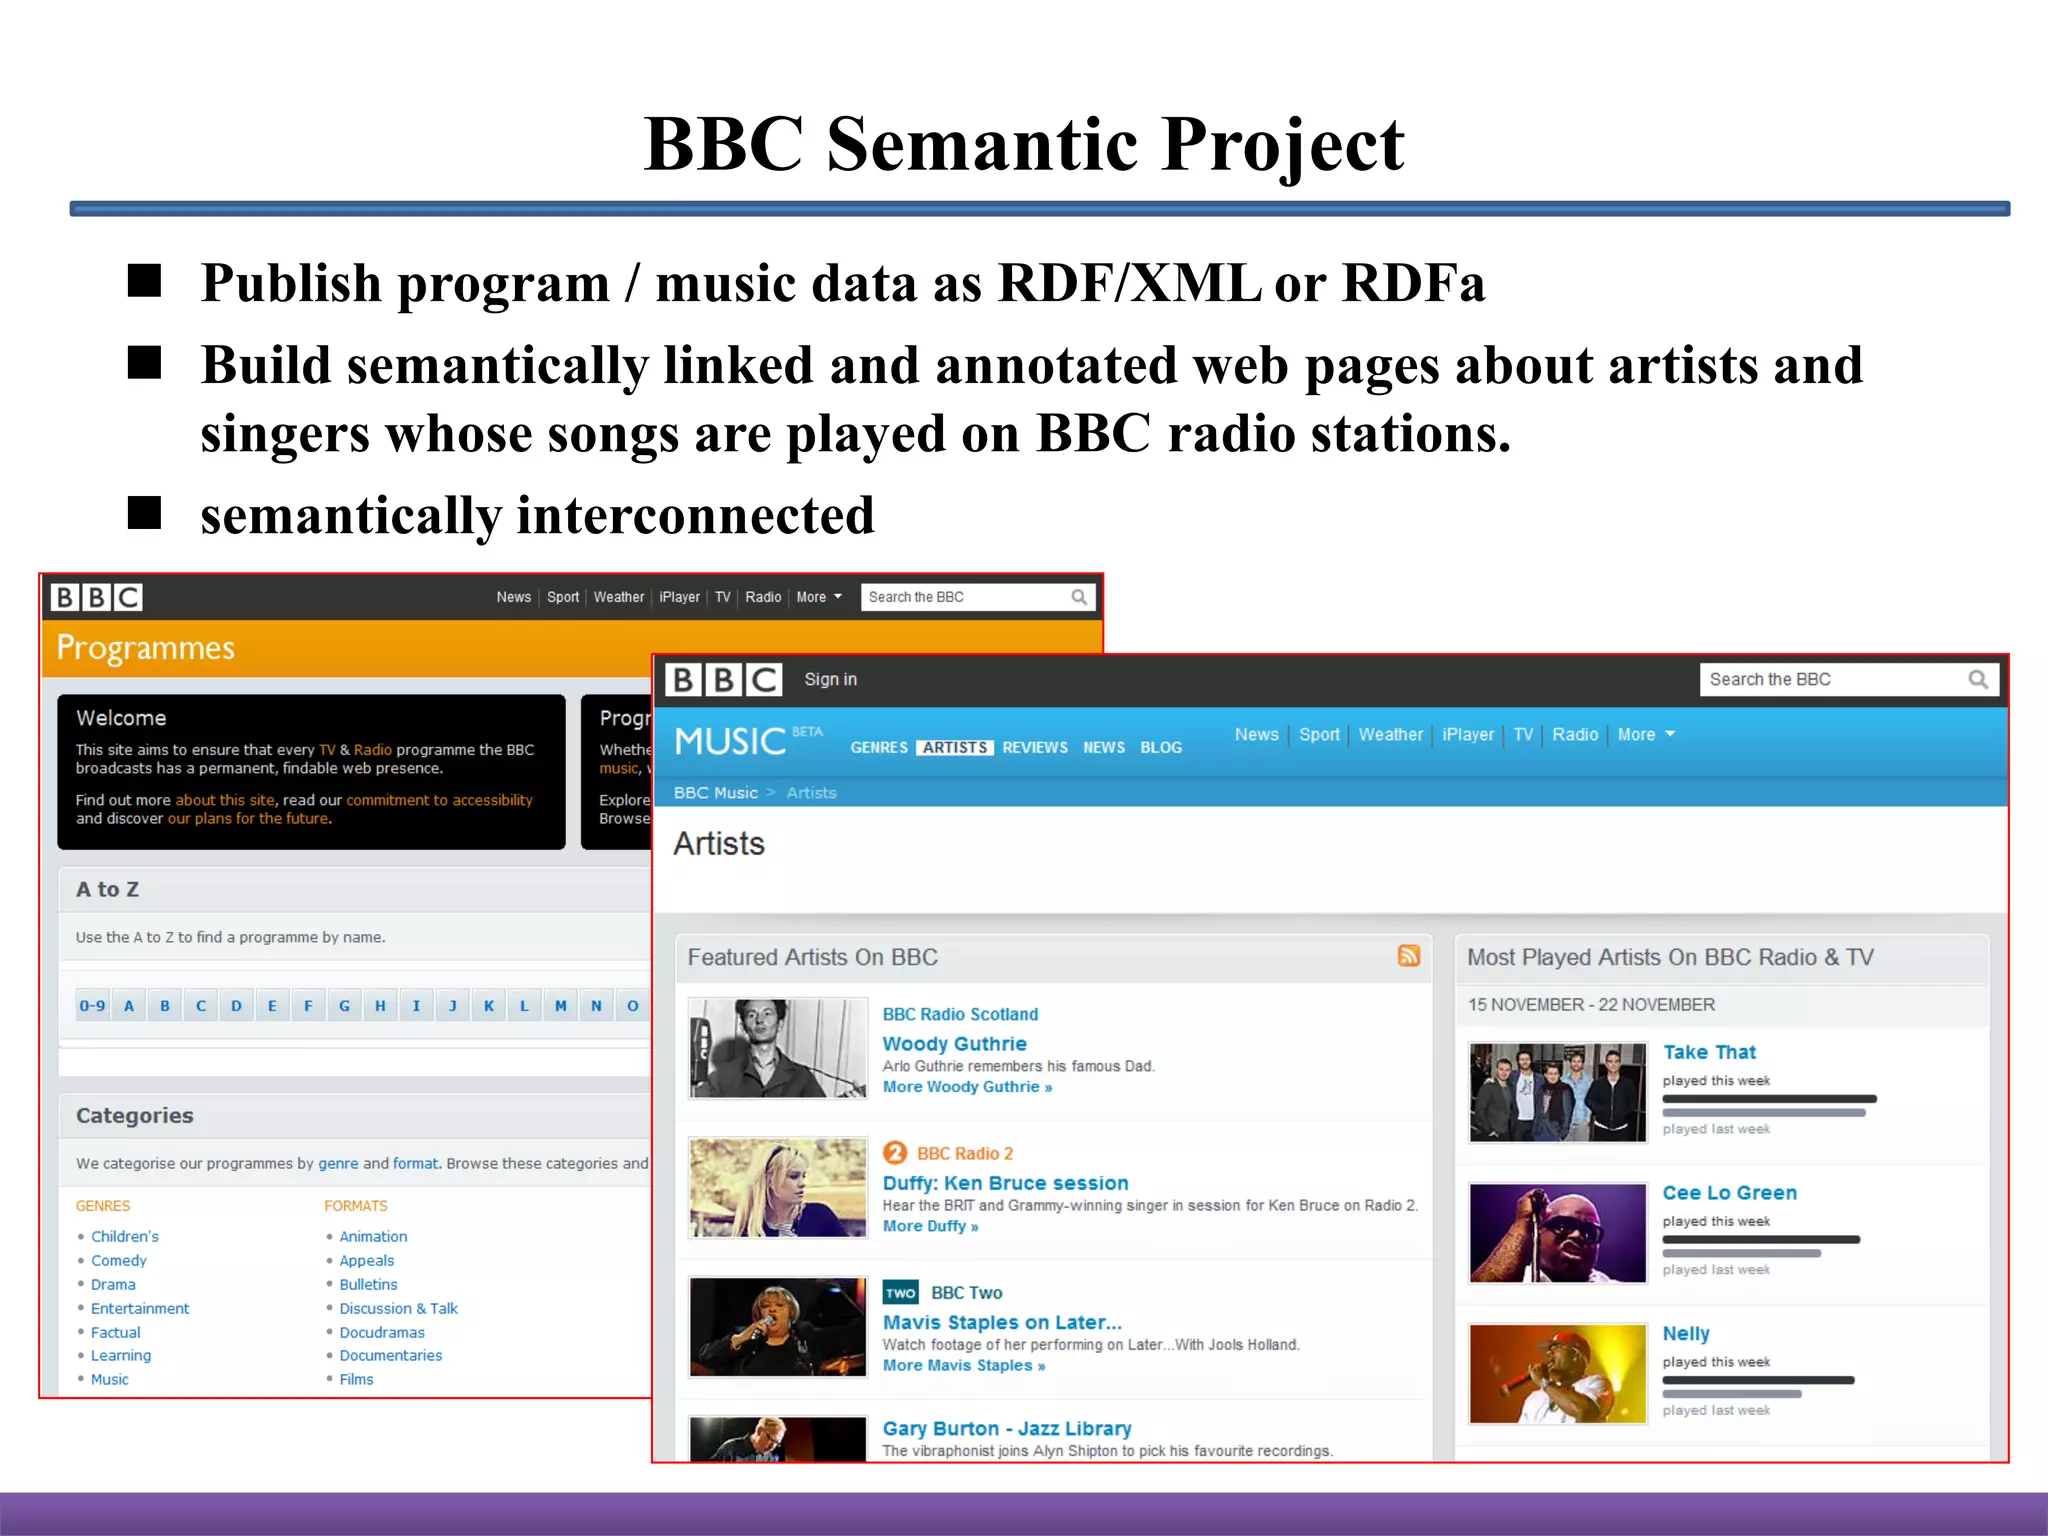Screen dimensions: 2048x1536
Task: Click More Woody Guthrie link
Action: pyautogui.click(x=967, y=1087)
